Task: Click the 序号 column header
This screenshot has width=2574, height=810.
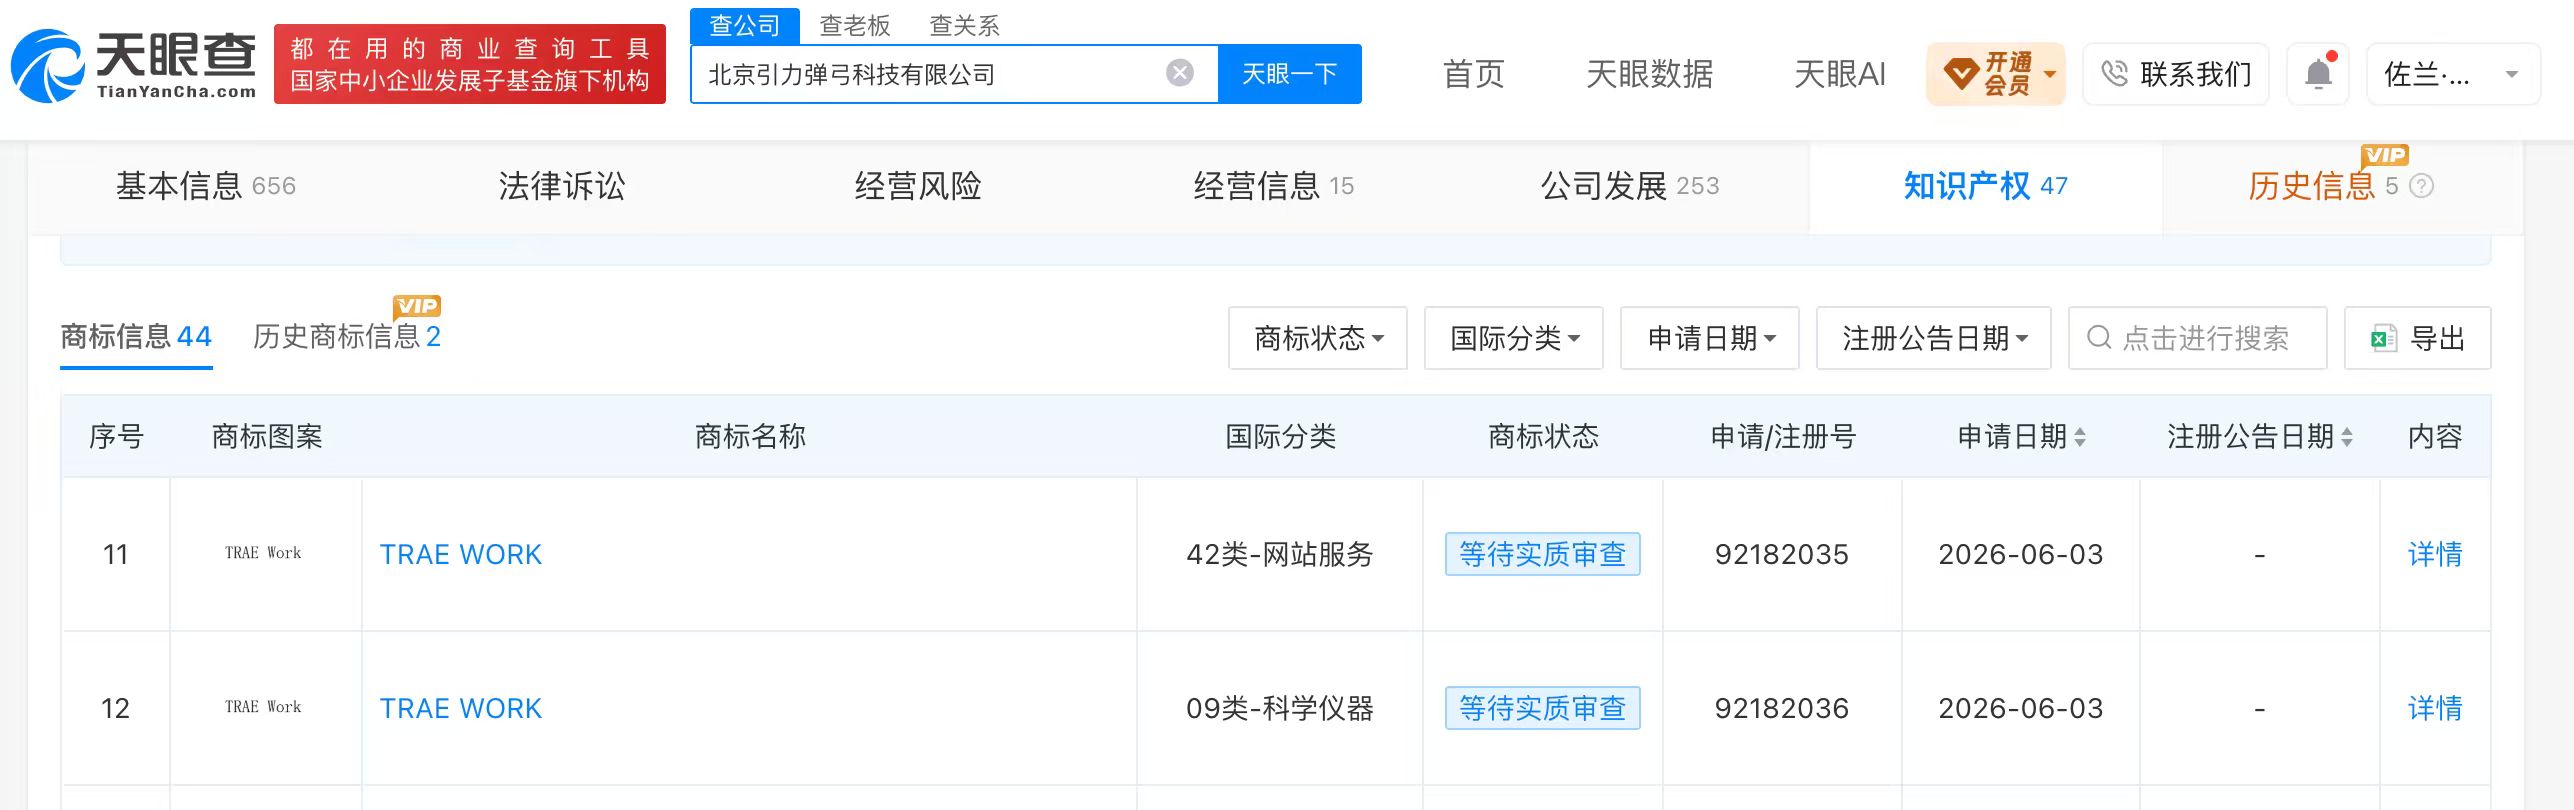Action: pyautogui.click(x=117, y=437)
